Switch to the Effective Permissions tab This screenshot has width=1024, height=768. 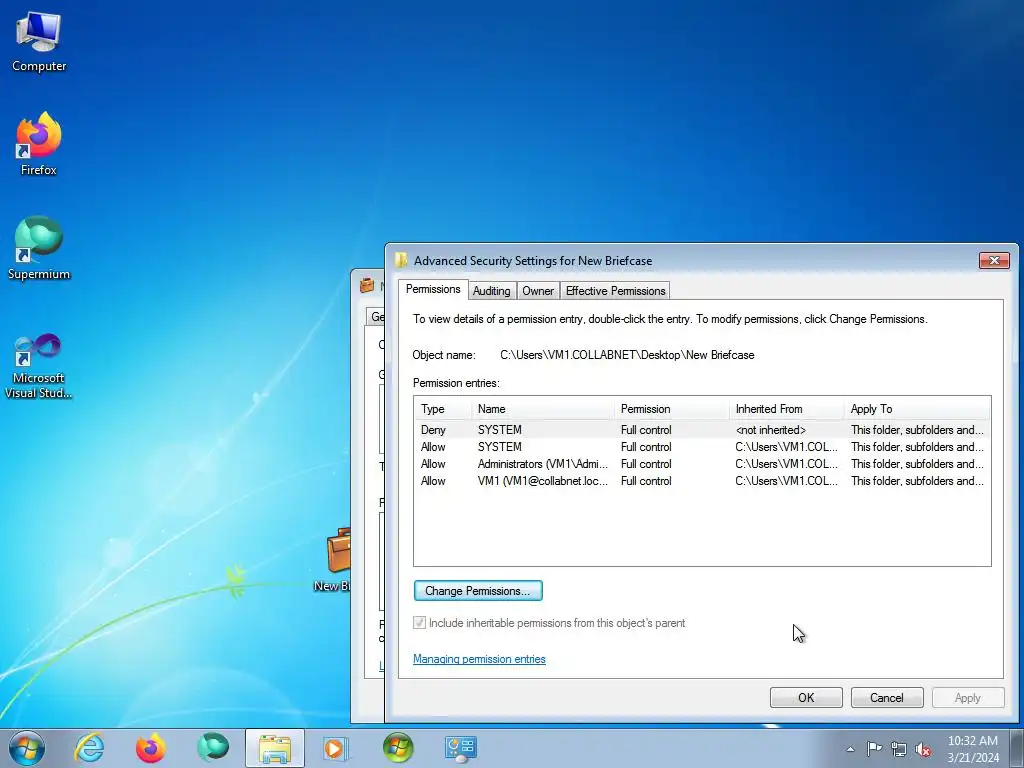pos(615,291)
